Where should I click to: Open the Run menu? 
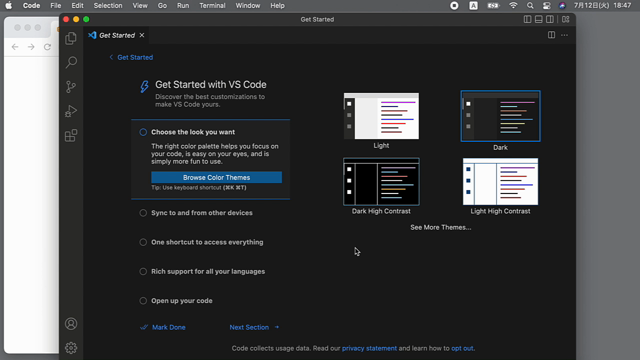coord(183,6)
